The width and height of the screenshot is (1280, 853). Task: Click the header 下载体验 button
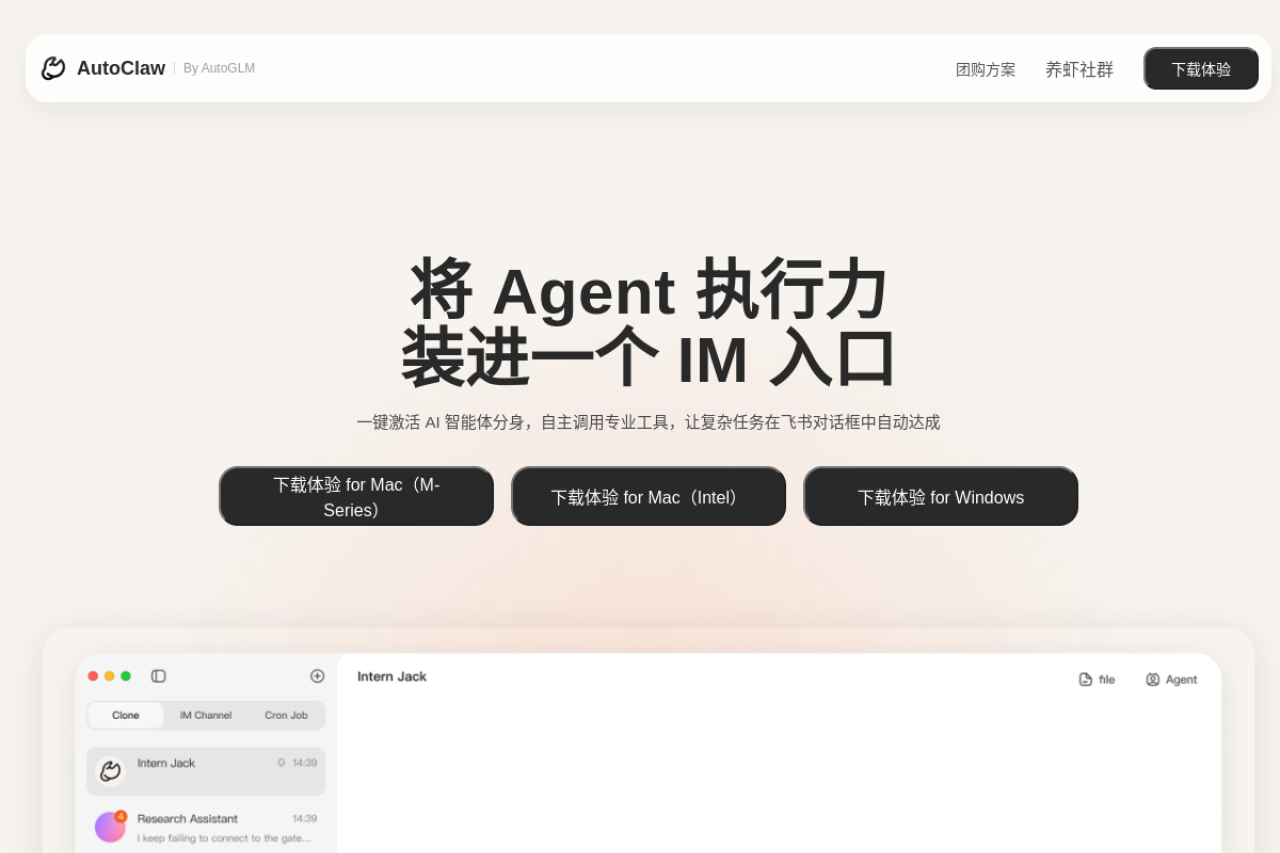pyautogui.click(x=1201, y=69)
